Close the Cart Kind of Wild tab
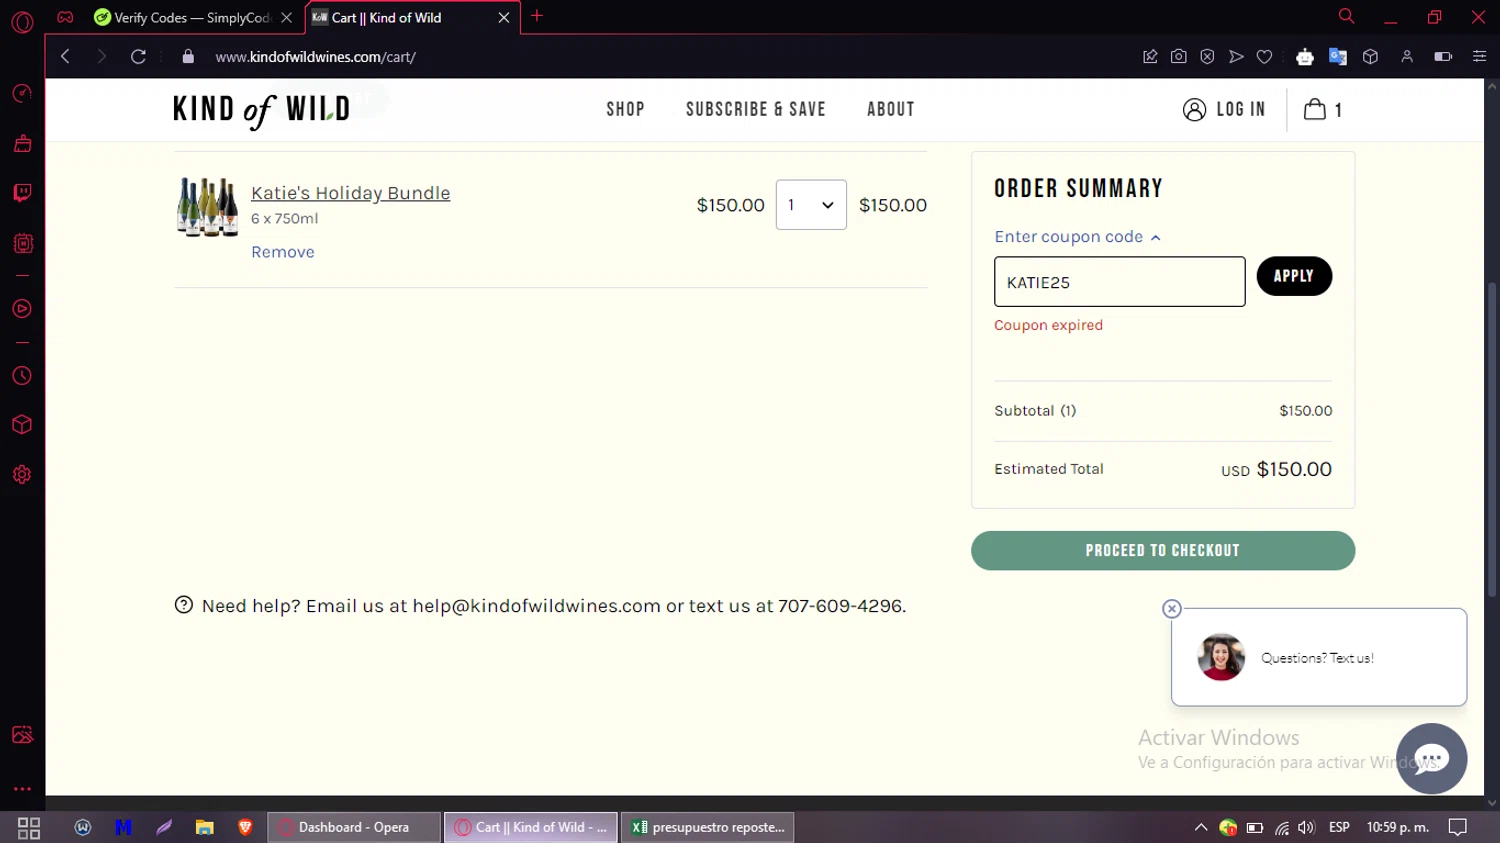Screen dimensions: 1500x843 point(504,17)
